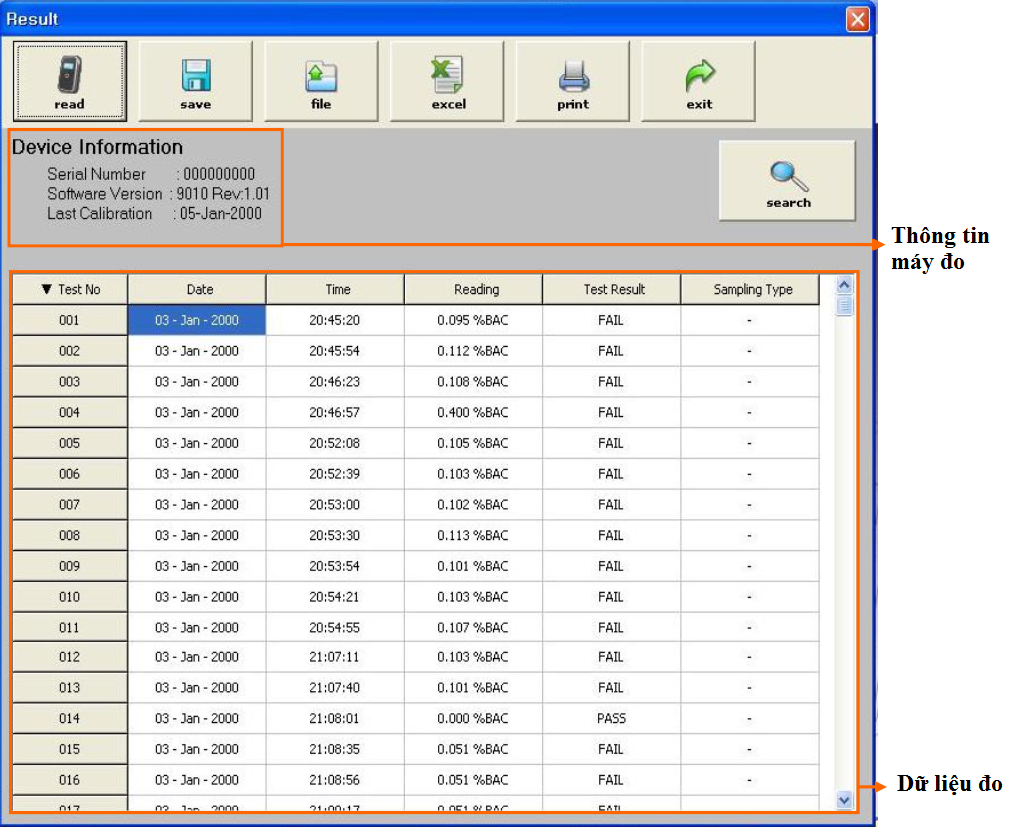
Task: Export data with the excel icon
Action: [x=448, y=81]
